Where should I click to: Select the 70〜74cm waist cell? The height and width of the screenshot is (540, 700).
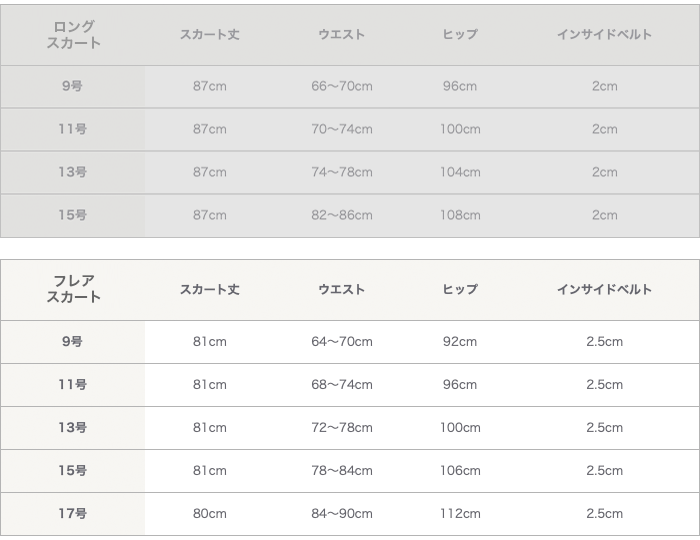pos(342,130)
